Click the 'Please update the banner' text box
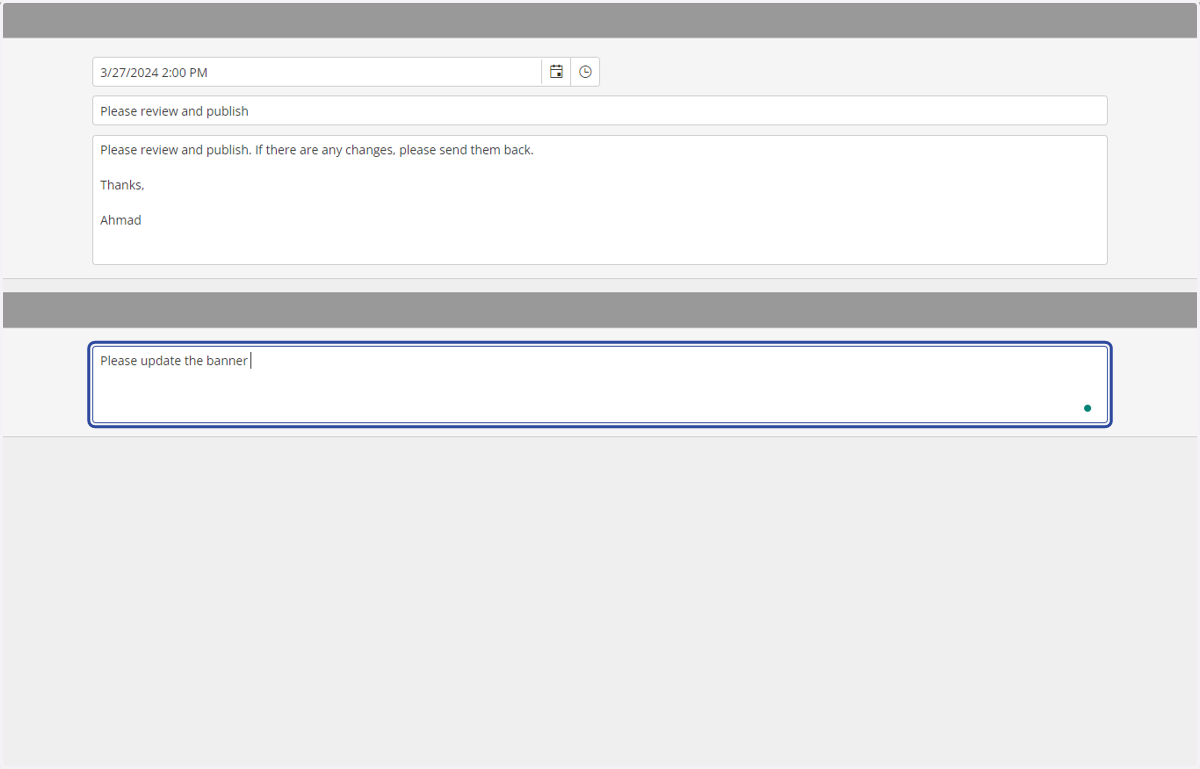Image resolution: width=1200 pixels, height=769 pixels. [x=600, y=385]
